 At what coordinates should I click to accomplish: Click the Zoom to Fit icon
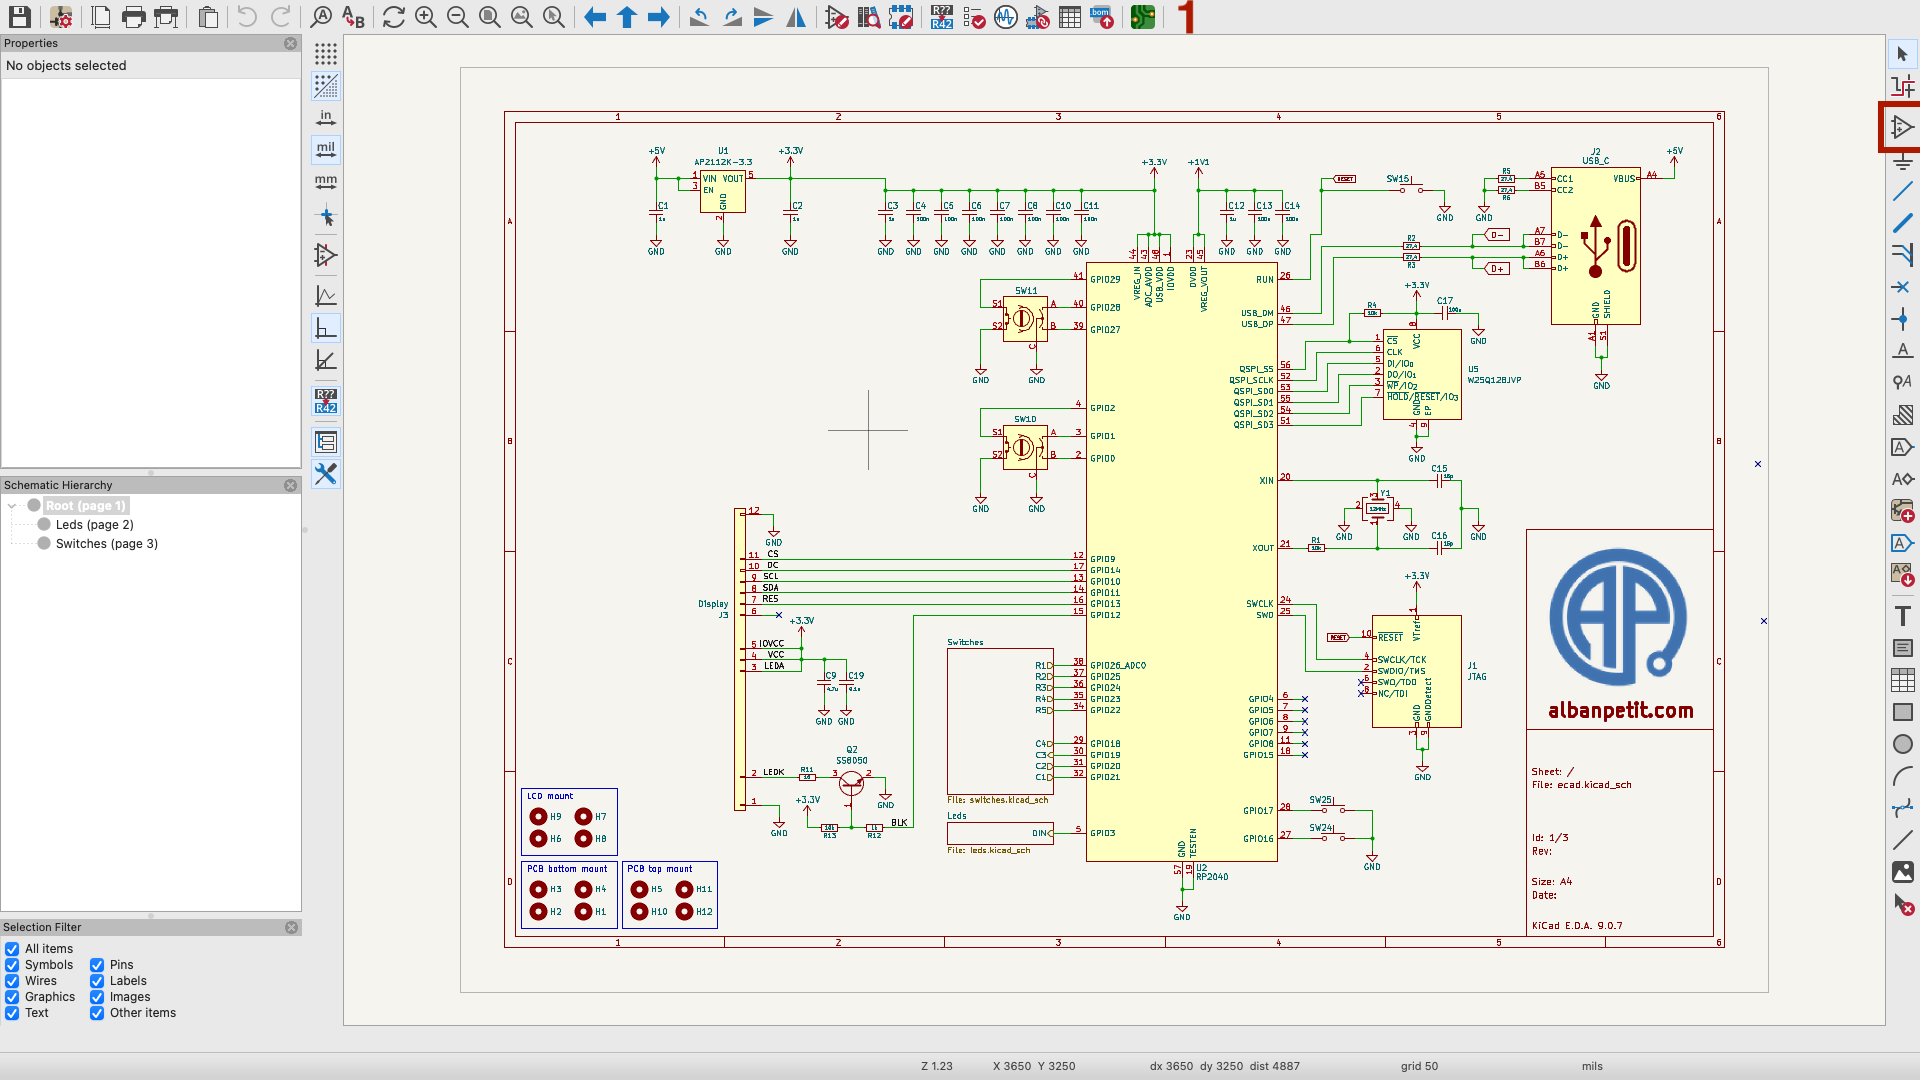tap(490, 17)
